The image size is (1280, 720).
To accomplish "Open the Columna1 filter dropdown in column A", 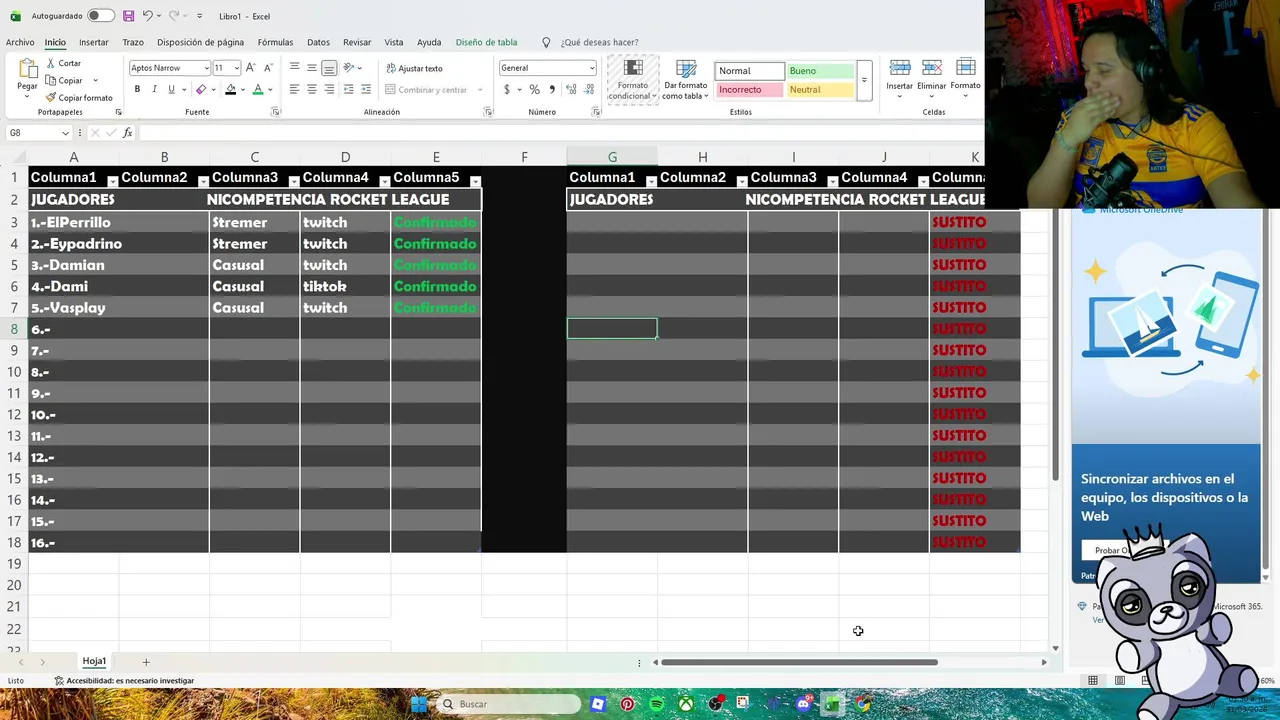I will (x=112, y=181).
